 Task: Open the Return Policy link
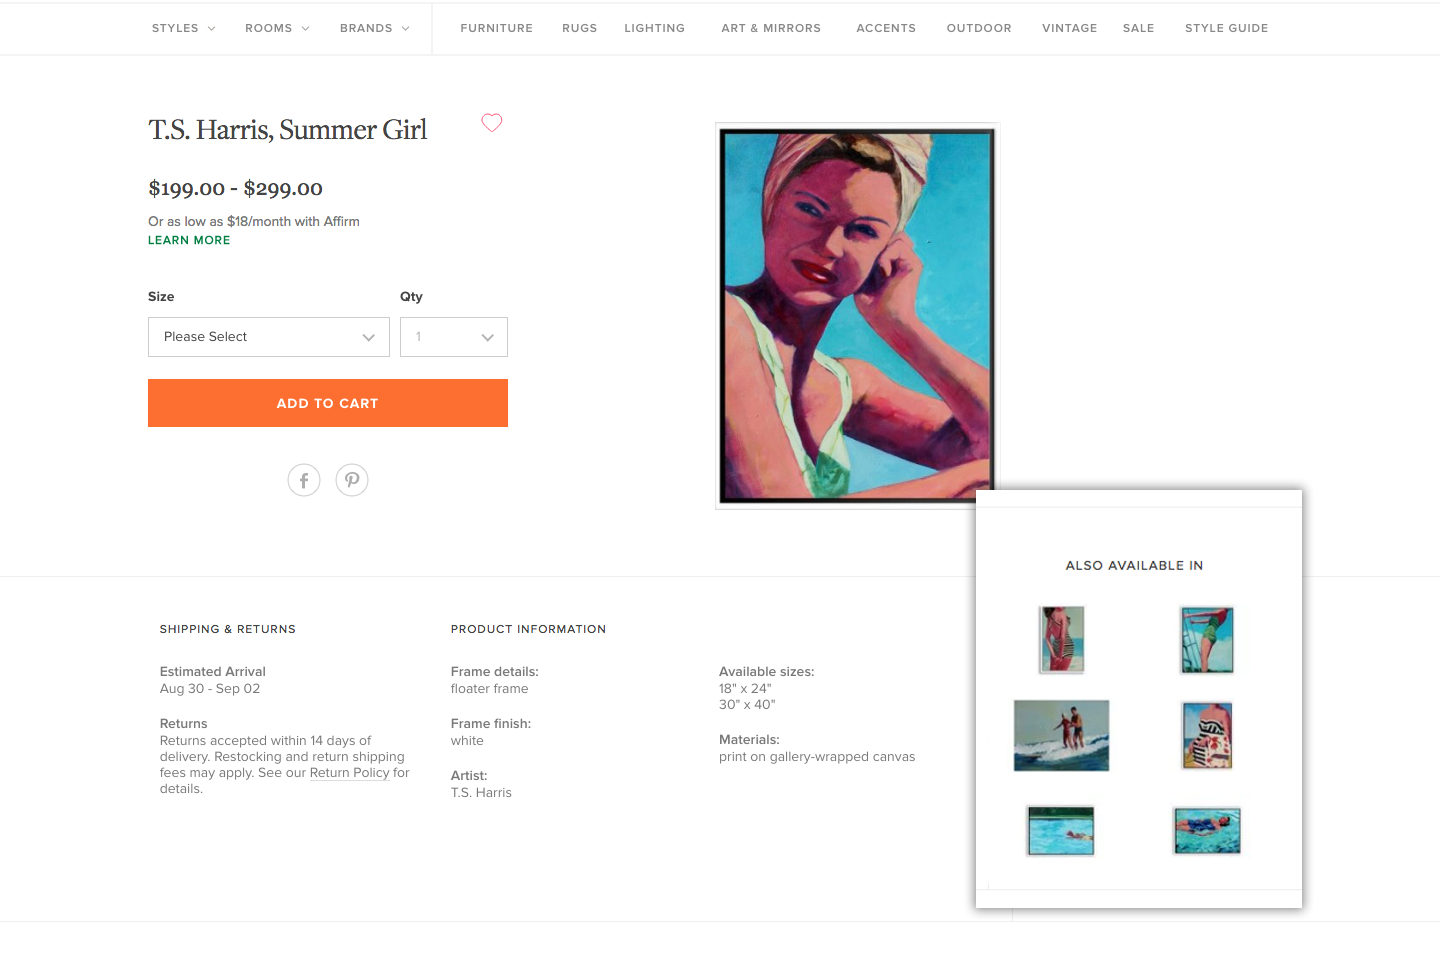[349, 773]
